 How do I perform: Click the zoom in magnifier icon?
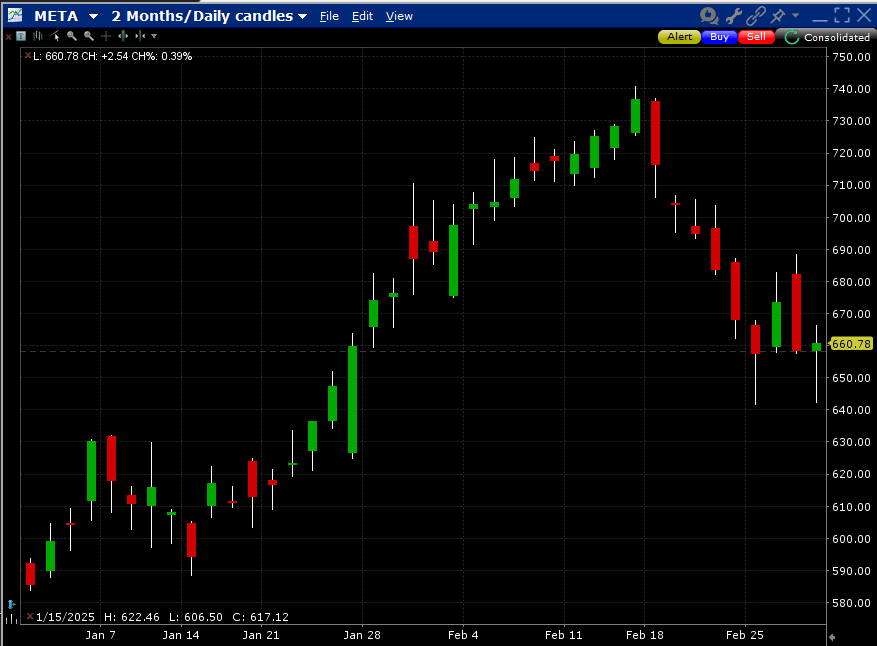(72, 36)
